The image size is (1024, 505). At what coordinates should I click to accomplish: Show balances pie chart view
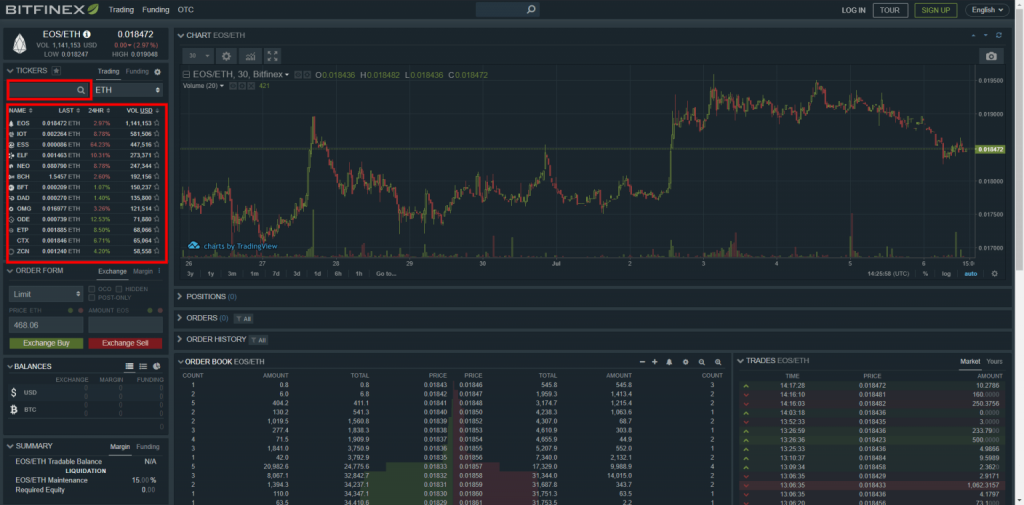click(157, 367)
